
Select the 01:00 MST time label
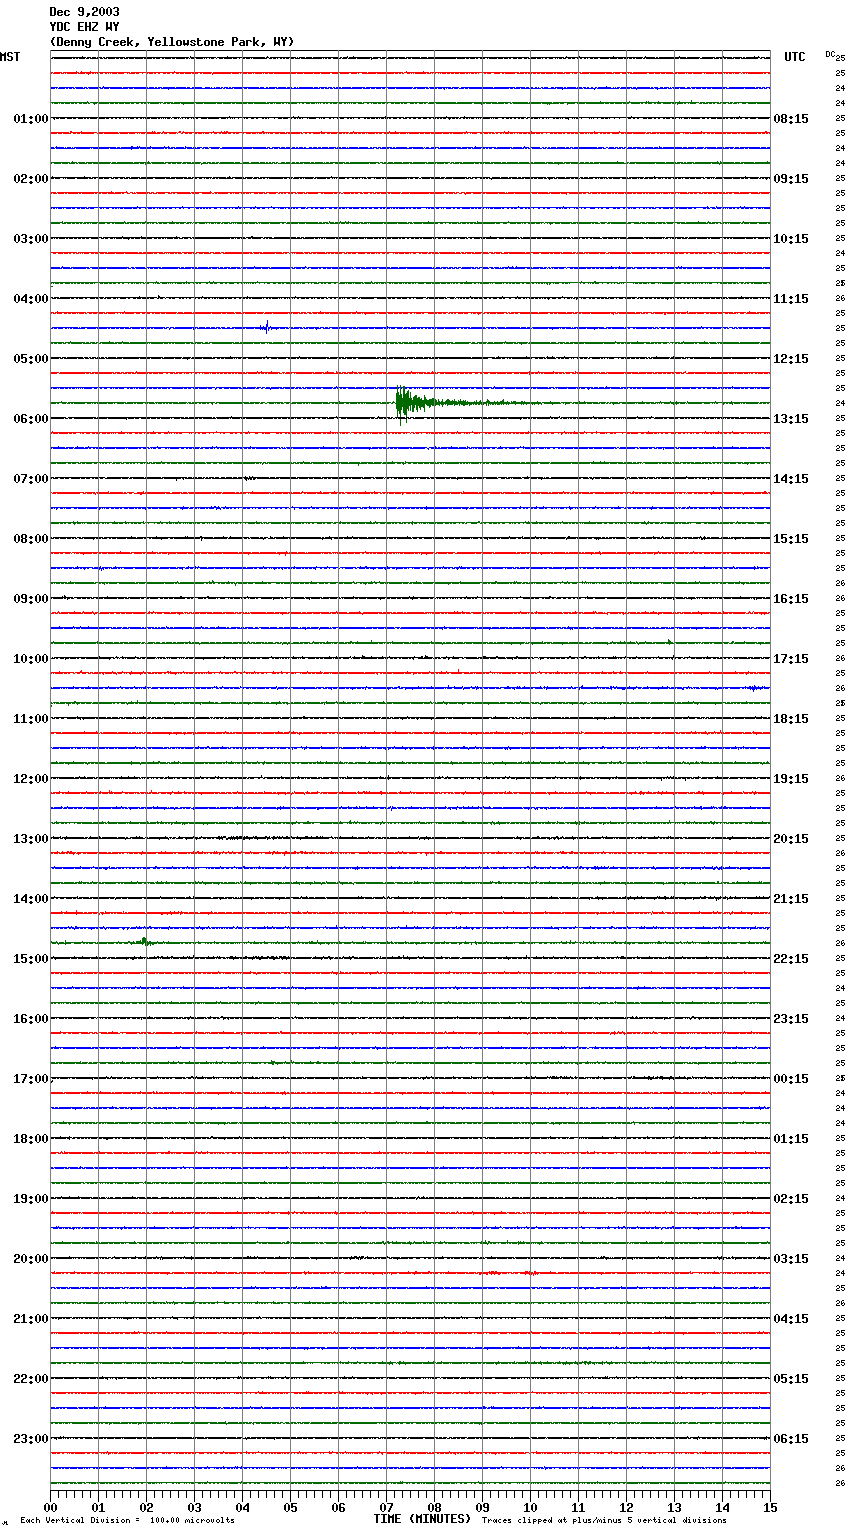click(31, 119)
